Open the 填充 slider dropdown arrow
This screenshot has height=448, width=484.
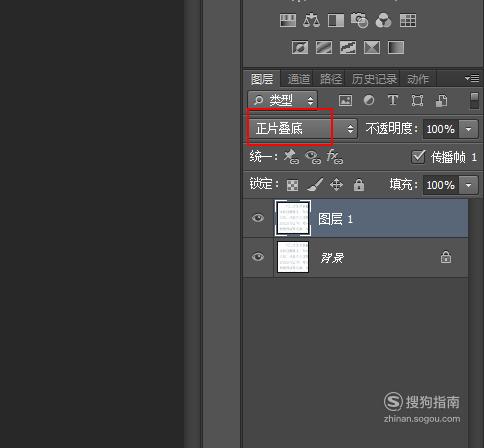pyautogui.click(x=469, y=185)
